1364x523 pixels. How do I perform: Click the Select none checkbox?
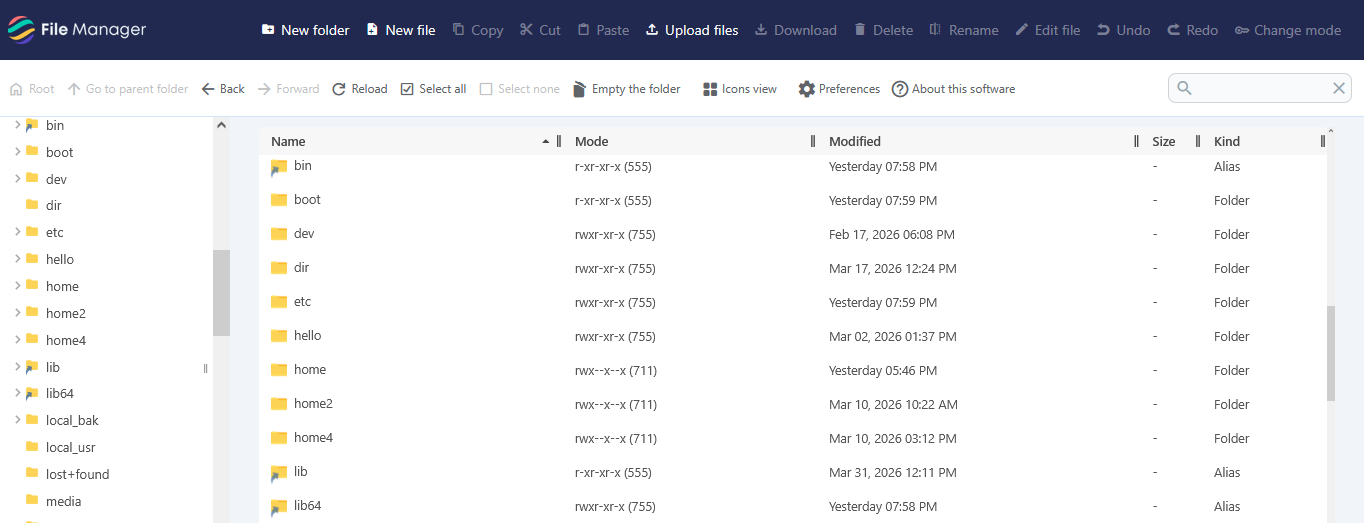coord(486,89)
